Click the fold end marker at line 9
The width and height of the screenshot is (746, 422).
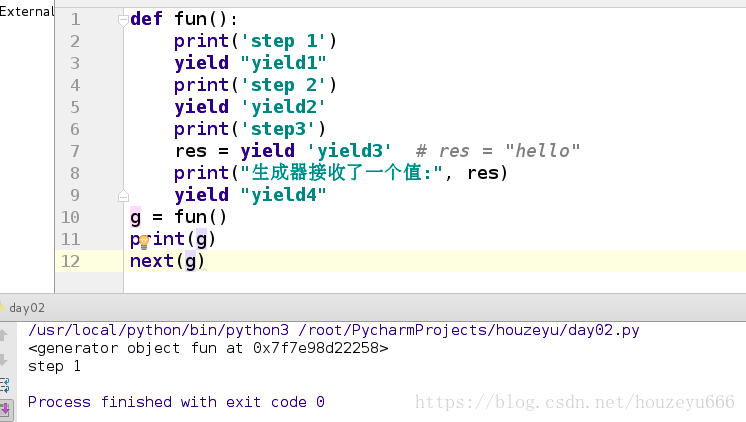123,196
